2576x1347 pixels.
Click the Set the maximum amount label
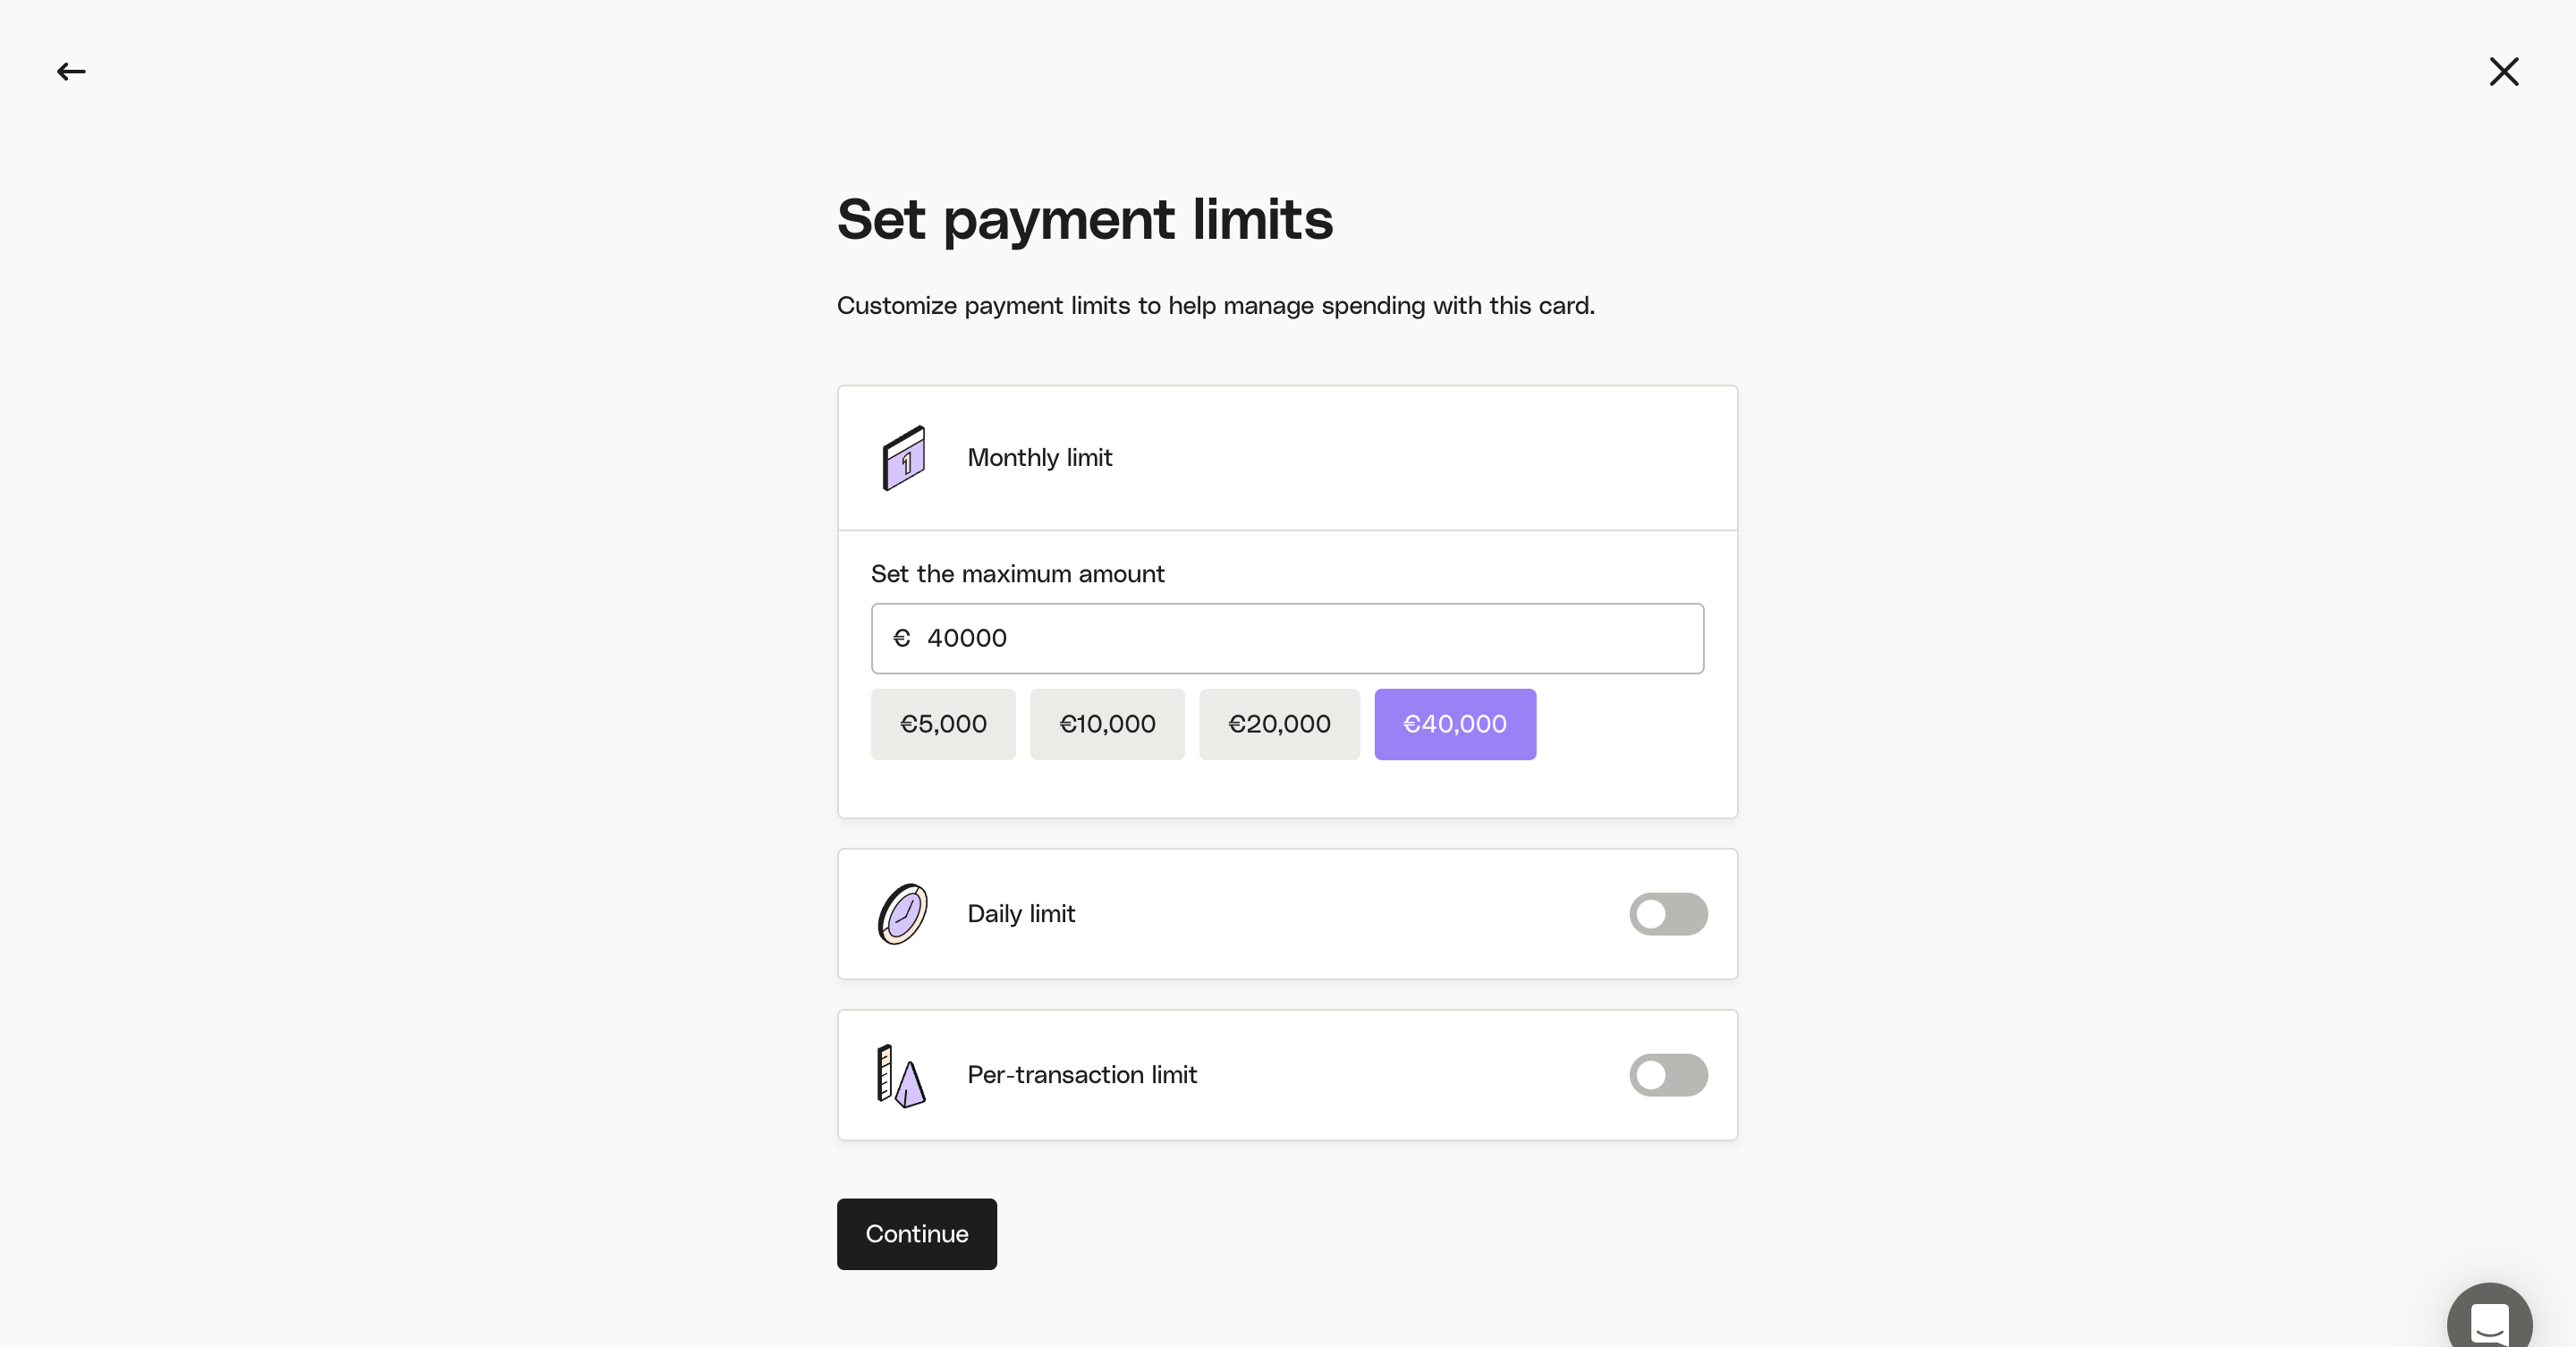tap(1017, 574)
